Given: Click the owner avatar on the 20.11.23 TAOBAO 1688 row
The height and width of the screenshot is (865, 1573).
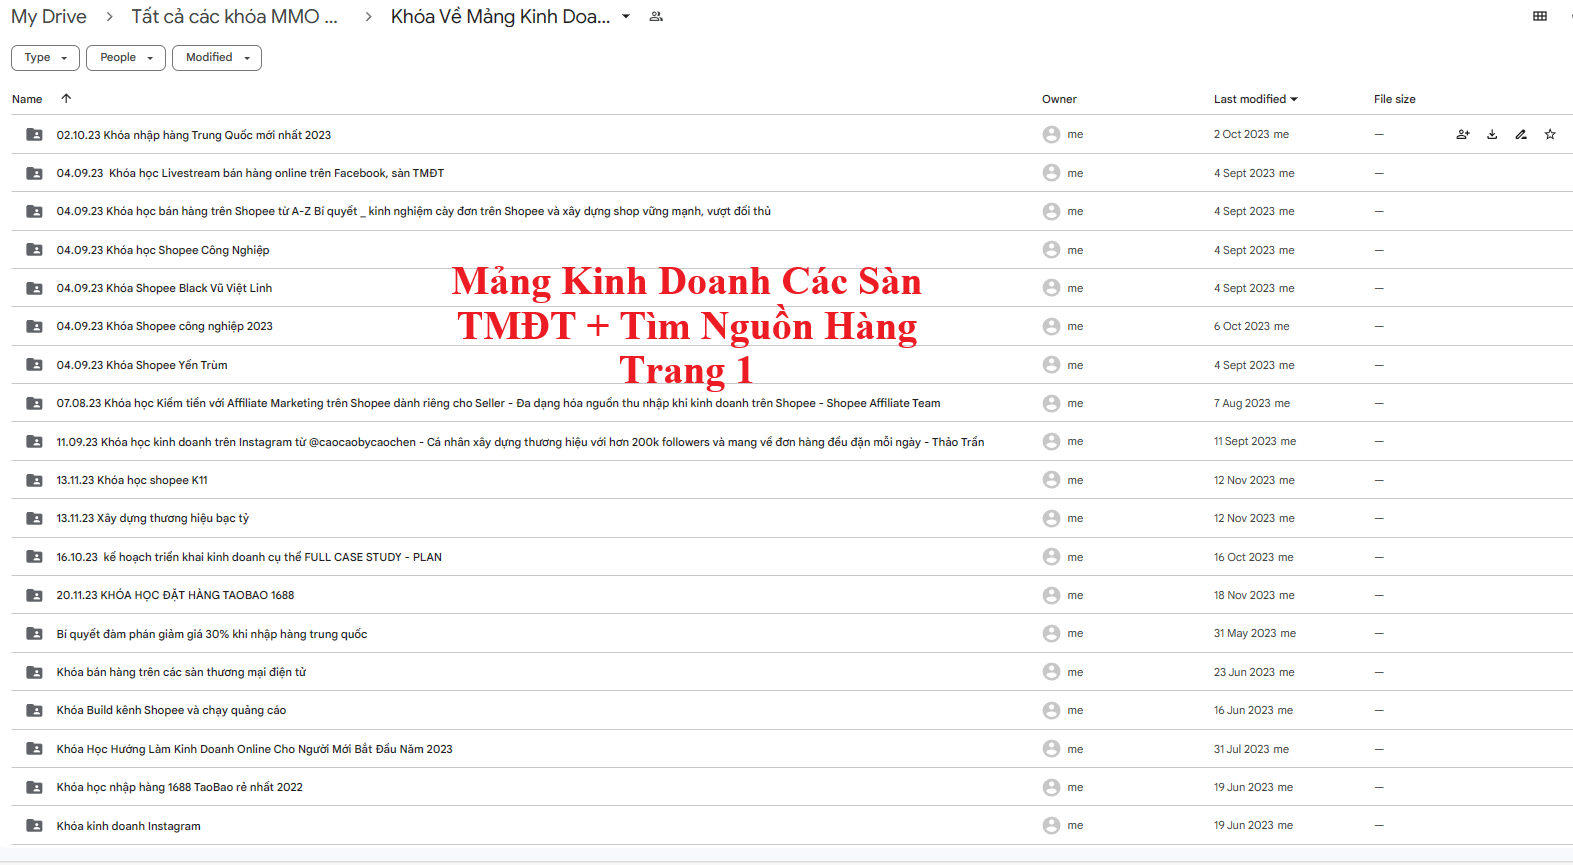Looking at the screenshot, I should point(1051,595).
